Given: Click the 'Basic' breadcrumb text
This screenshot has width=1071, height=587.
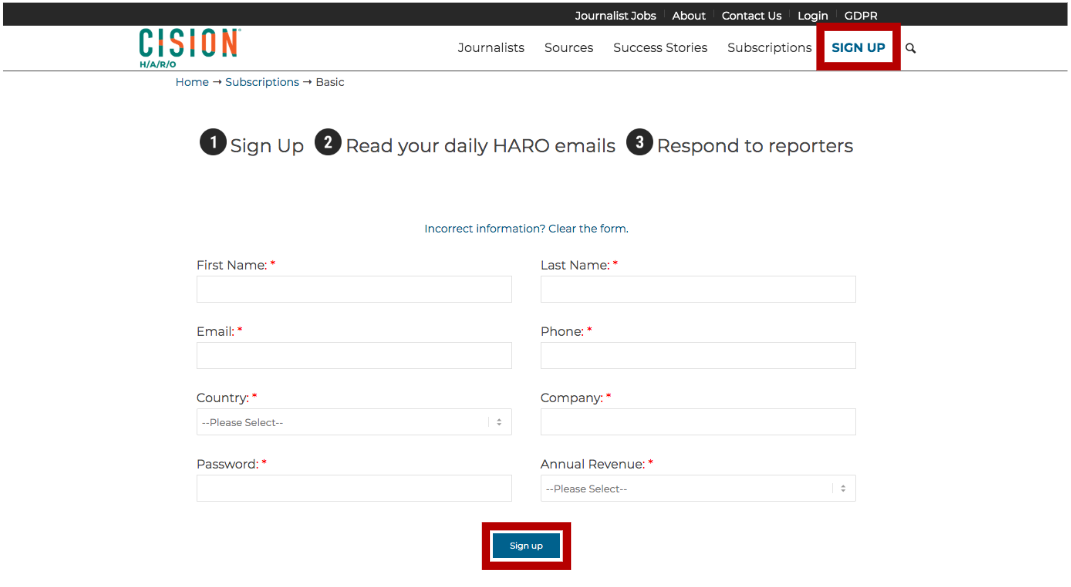Looking at the screenshot, I should [x=330, y=82].
